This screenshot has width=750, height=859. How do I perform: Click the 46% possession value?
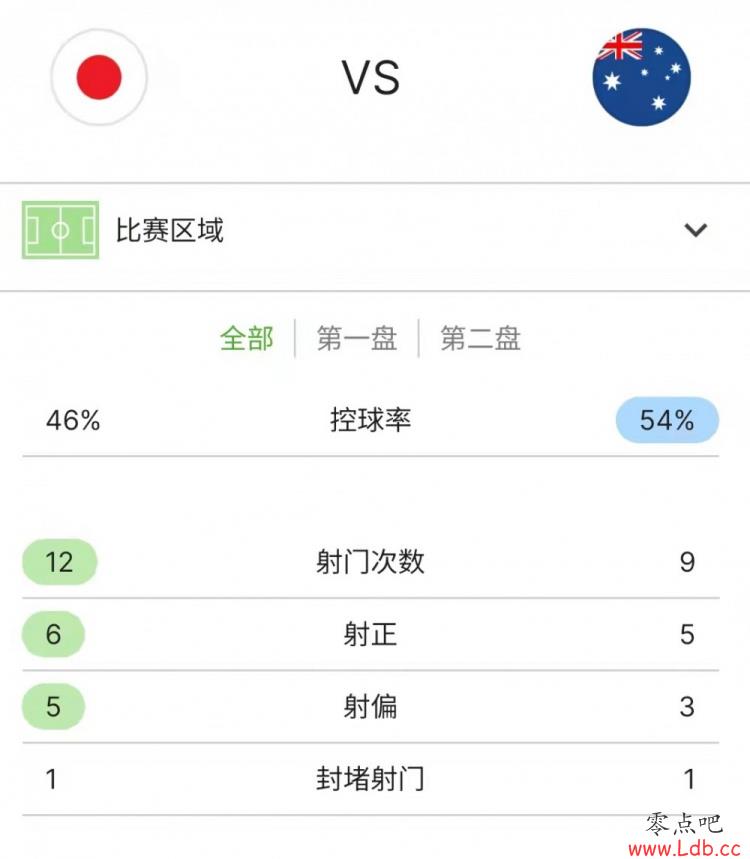point(73,421)
